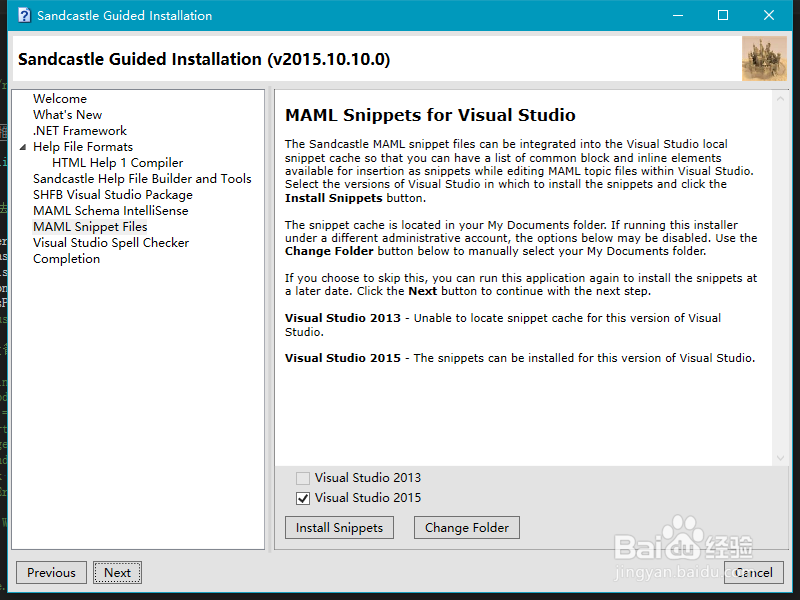The width and height of the screenshot is (800, 600).
Task: Select the Welcome page in the tree
Action: pos(60,98)
